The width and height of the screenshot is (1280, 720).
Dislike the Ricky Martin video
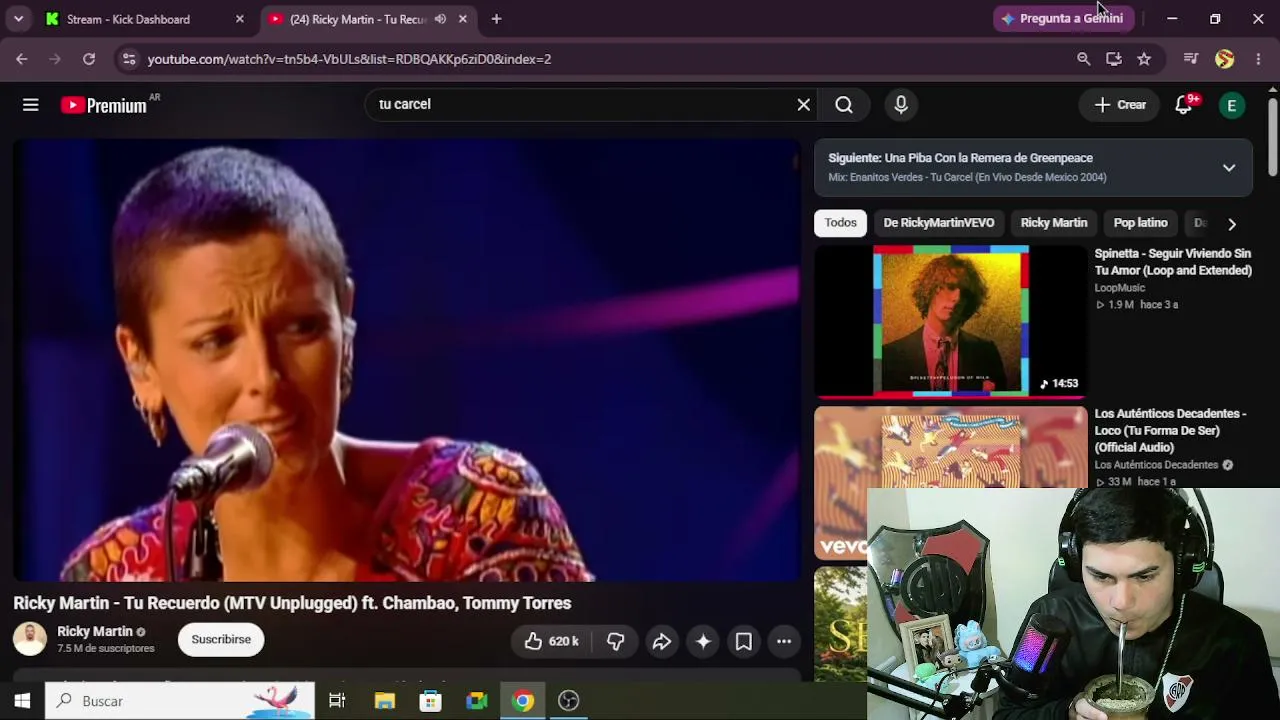[616, 641]
